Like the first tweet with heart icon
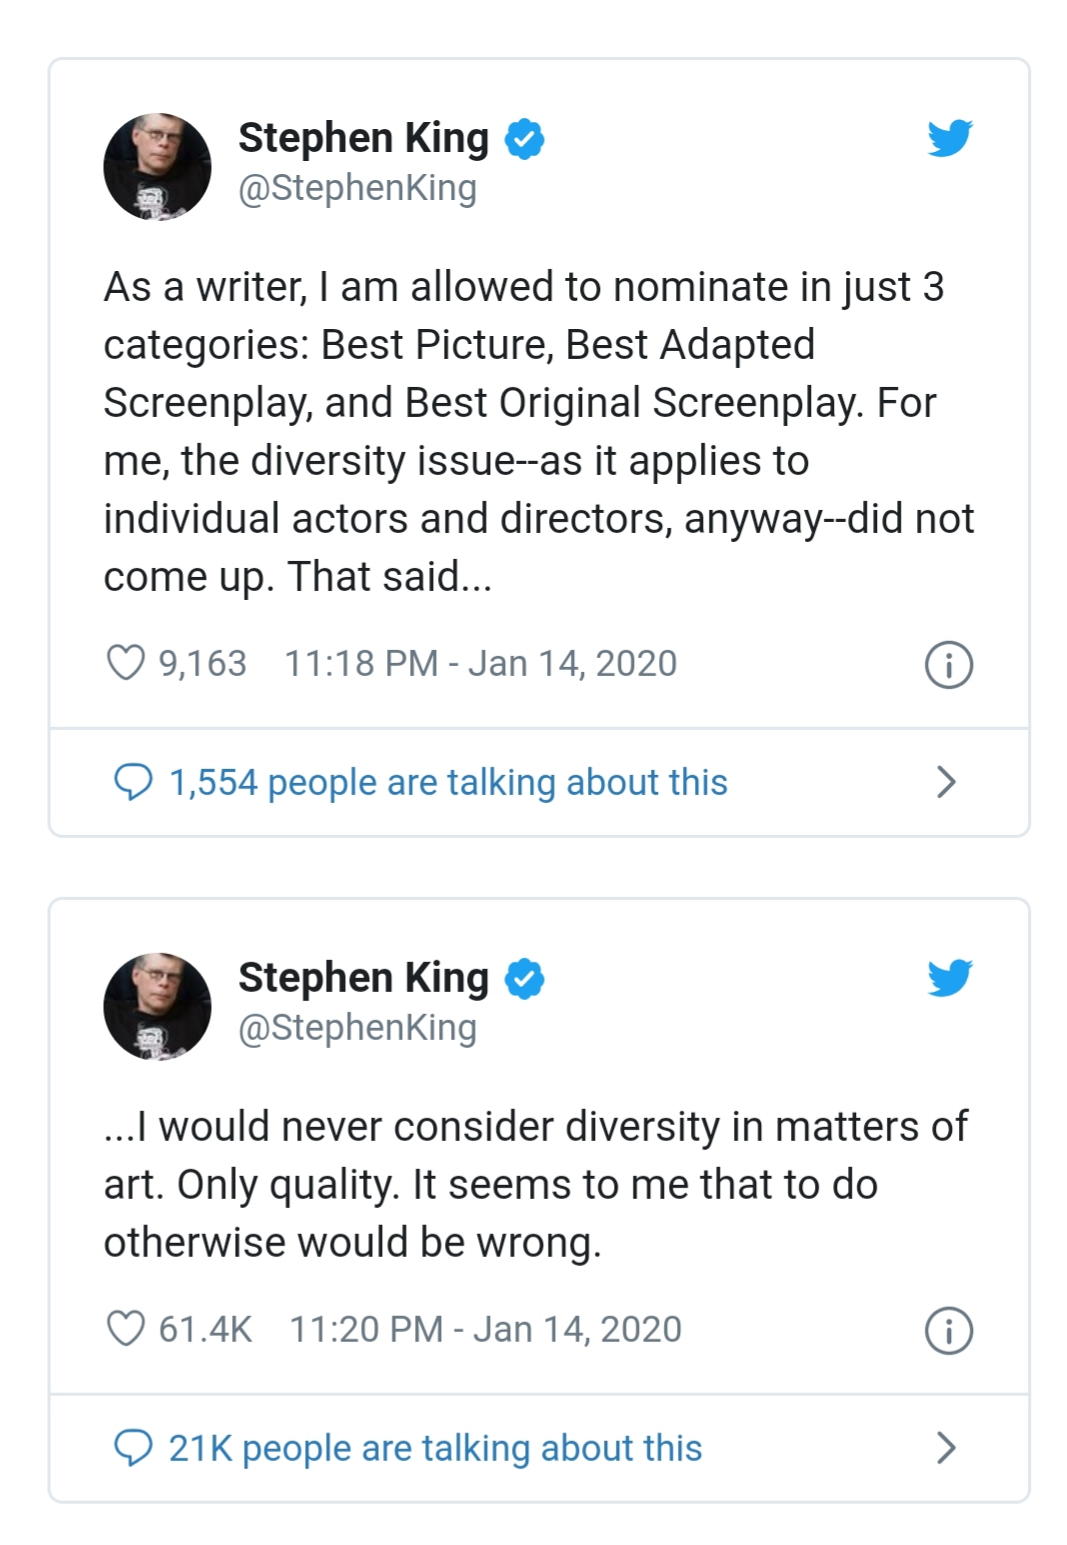Viewport: 1067px width, 1545px height. tap(126, 663)
